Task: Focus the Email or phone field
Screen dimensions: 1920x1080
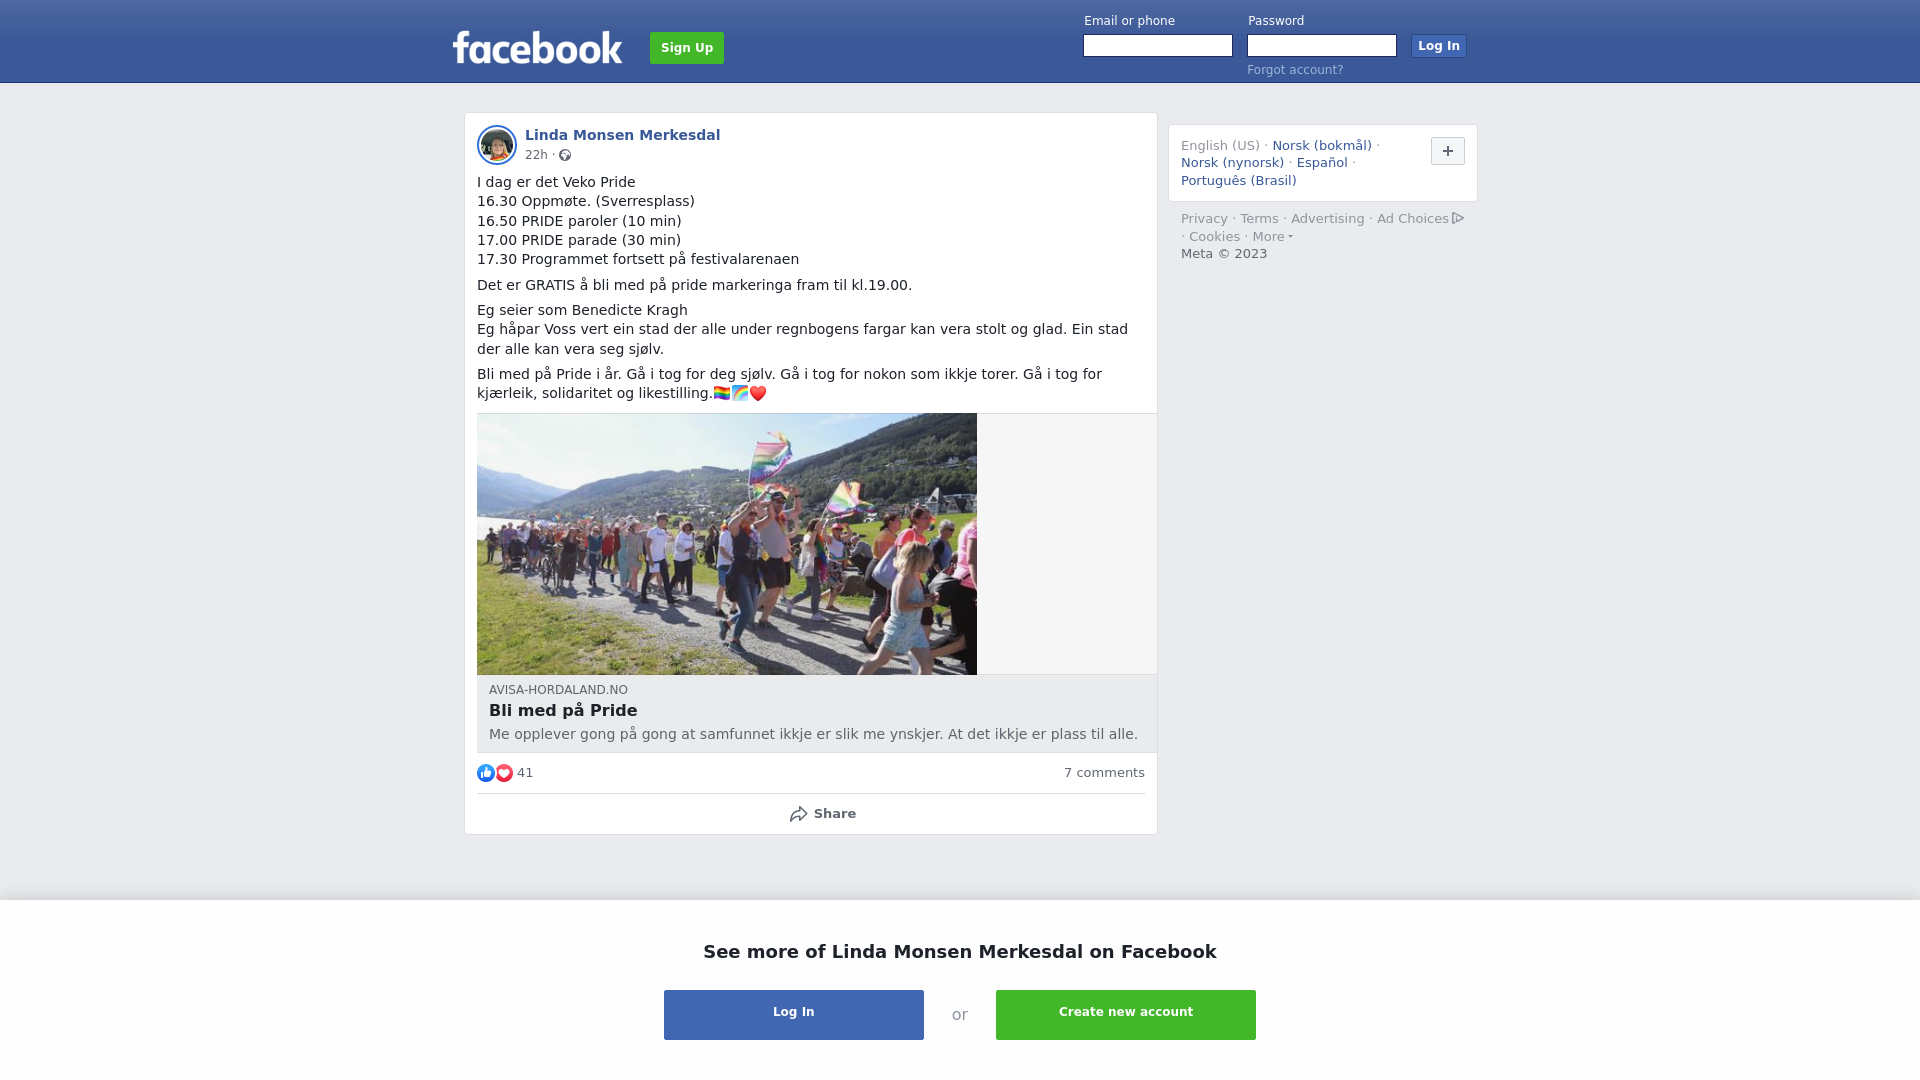Action: point(1158,46)
